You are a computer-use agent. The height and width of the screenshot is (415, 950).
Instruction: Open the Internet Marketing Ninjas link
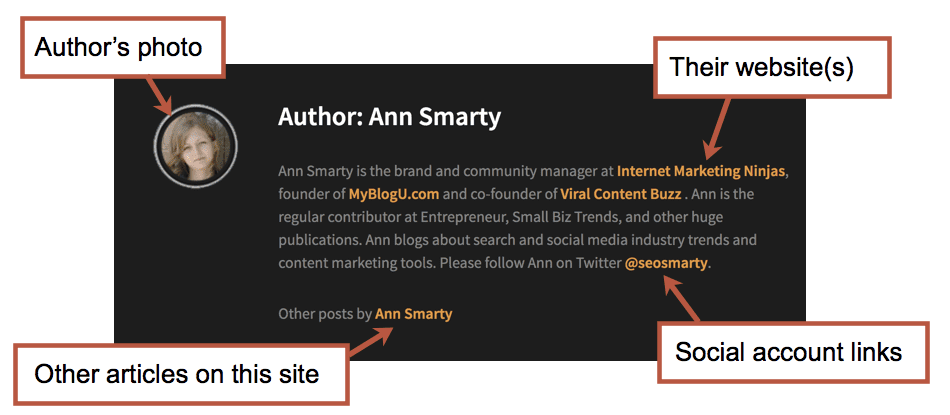click(701, 171)
